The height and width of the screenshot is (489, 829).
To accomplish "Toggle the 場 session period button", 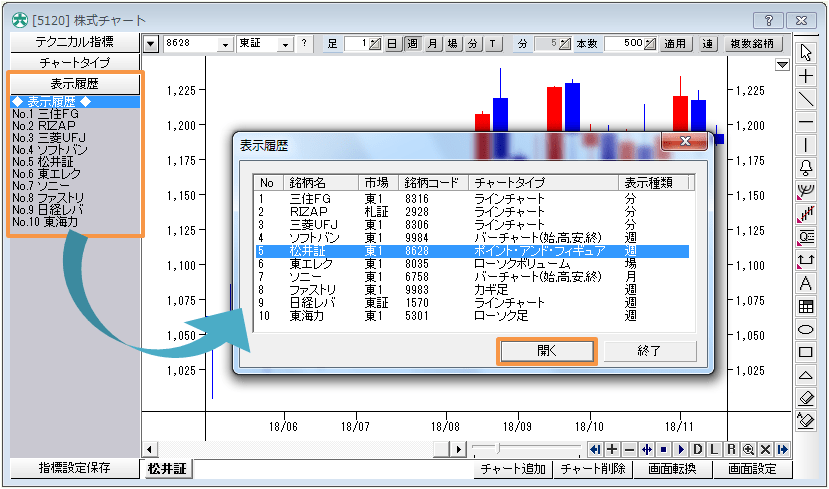I will [453, 43].
